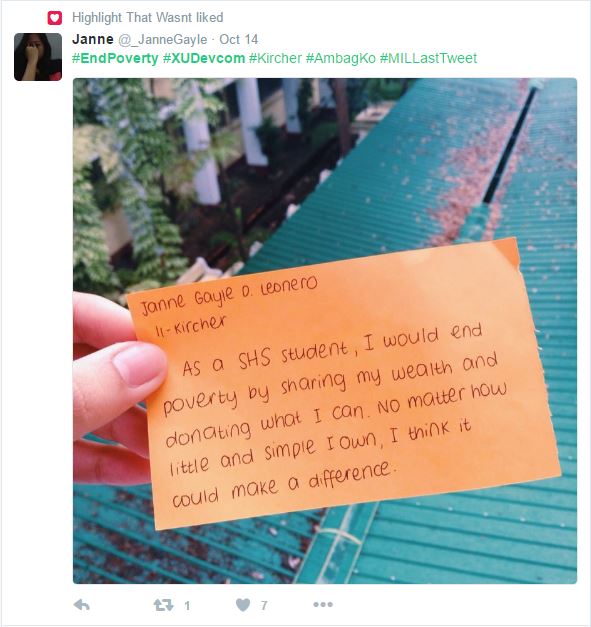This screenshot has width=591, height=627.
Task: Open the more options ellipsis menu
Action: click(323, 605)
